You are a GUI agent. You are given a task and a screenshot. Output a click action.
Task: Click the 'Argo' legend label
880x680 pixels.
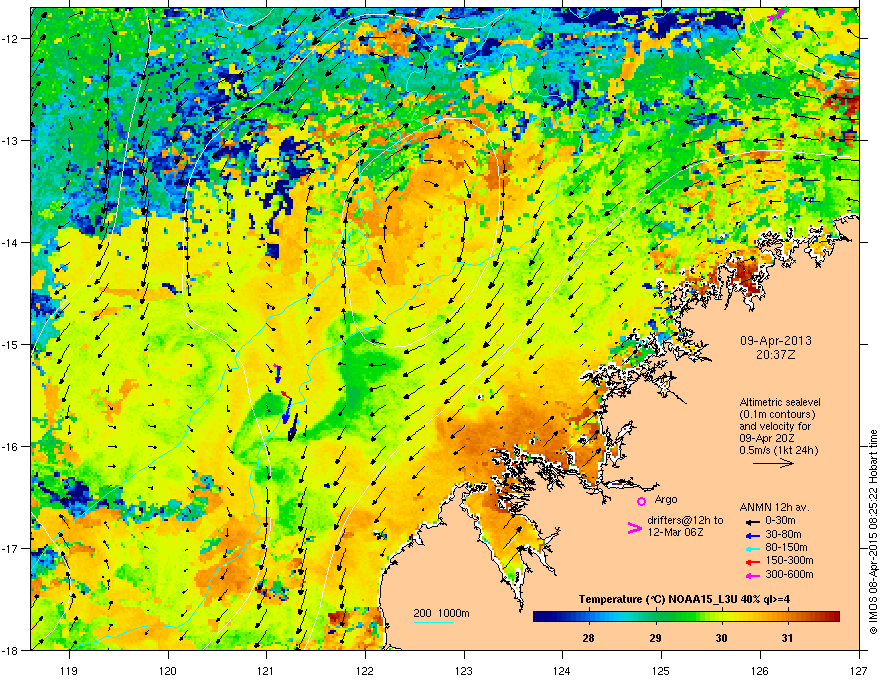(x=666, y=499)
